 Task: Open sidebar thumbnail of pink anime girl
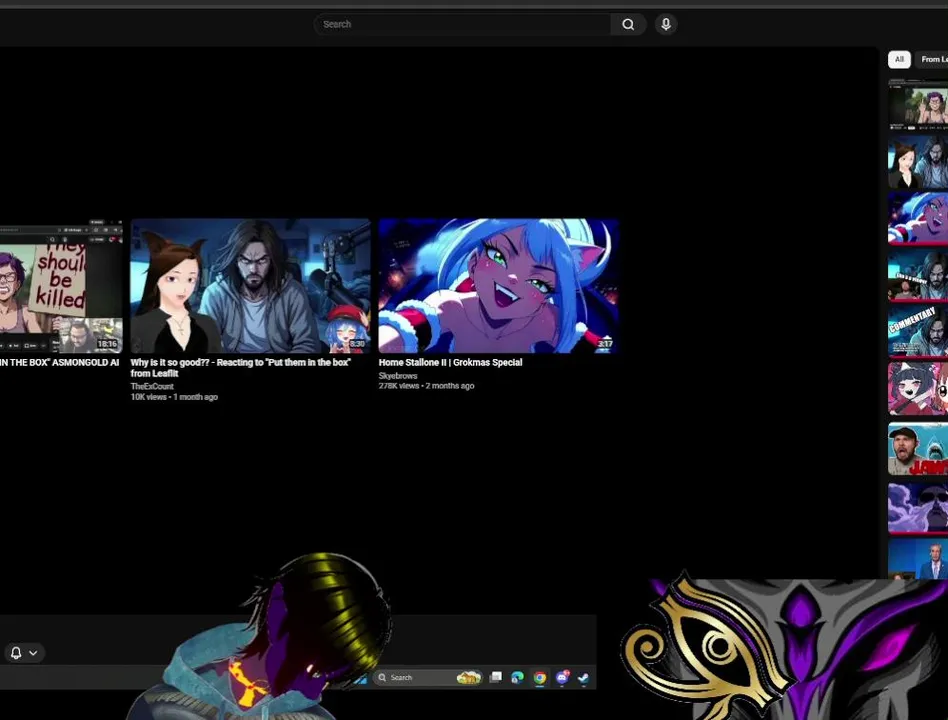point(918,388)
